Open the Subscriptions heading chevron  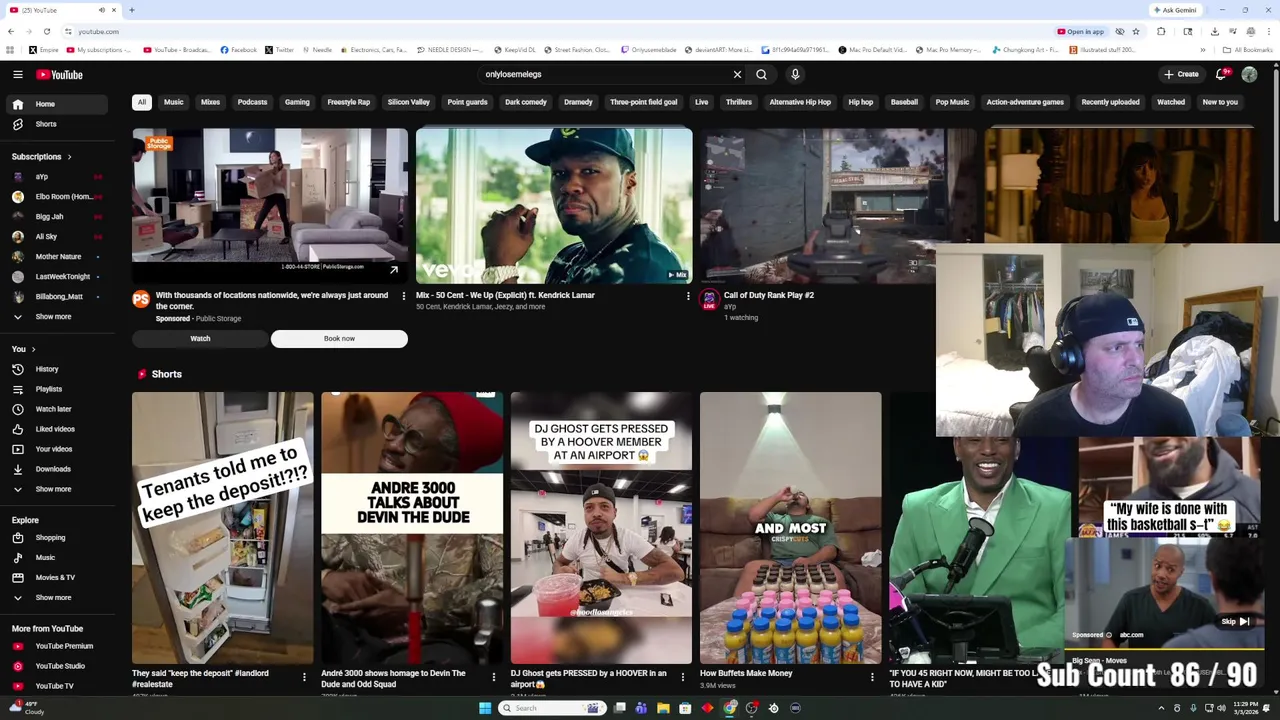coord(69,157)
